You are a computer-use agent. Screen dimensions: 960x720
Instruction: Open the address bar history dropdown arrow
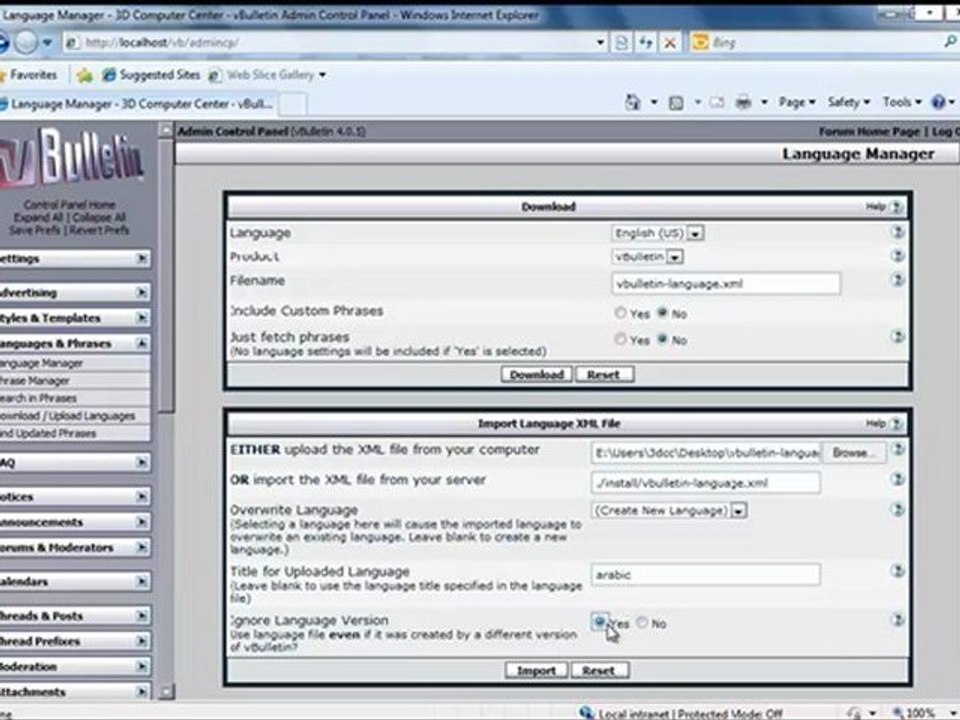[601, 43]
